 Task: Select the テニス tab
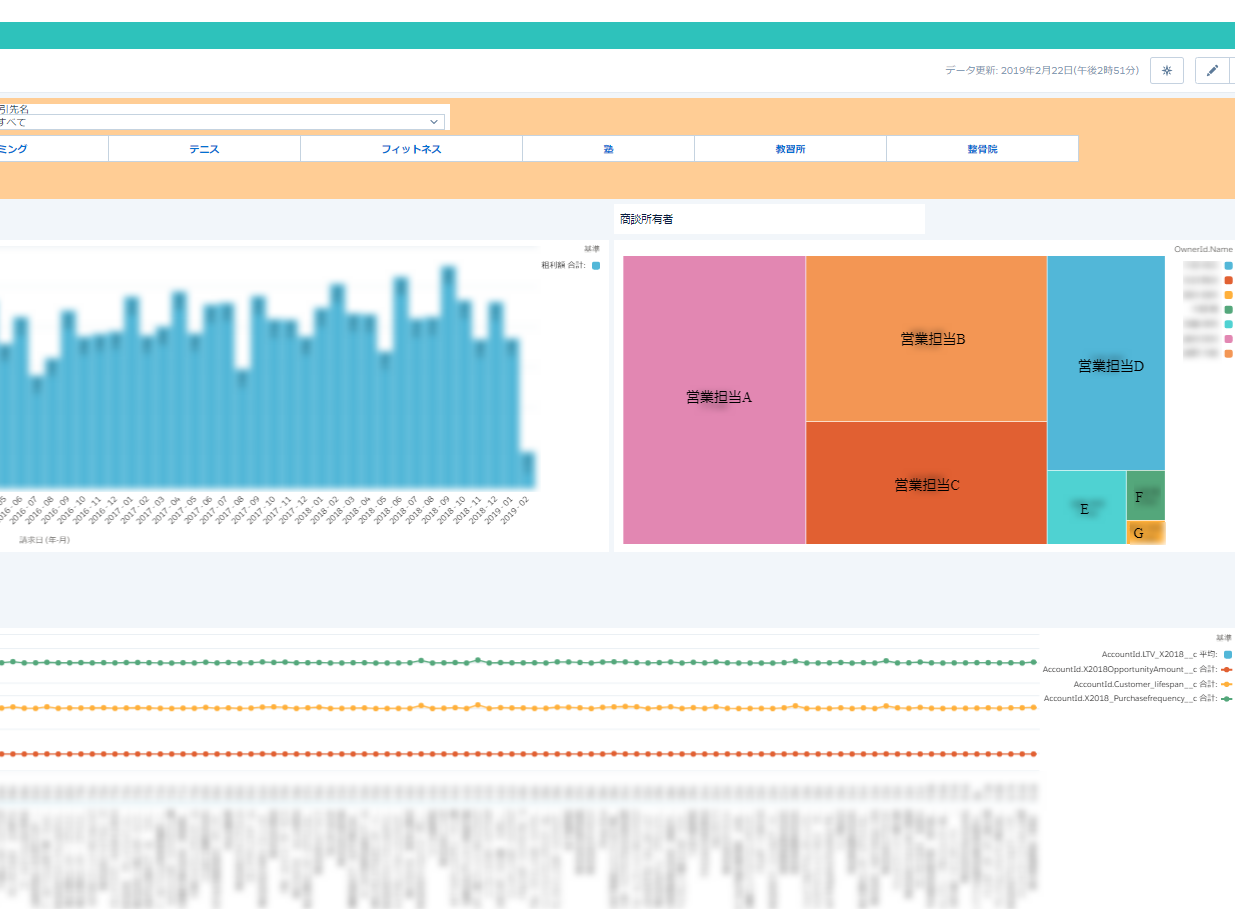click(204, 149)
